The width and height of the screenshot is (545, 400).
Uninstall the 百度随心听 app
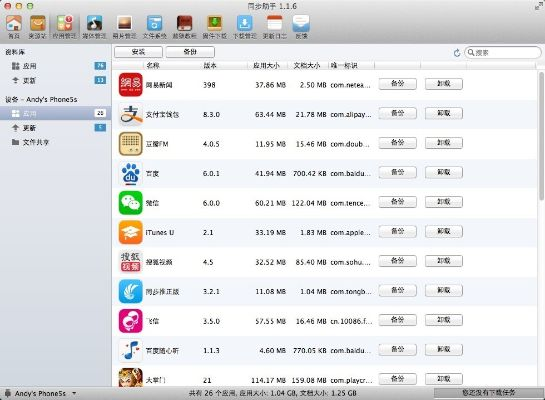444,350
